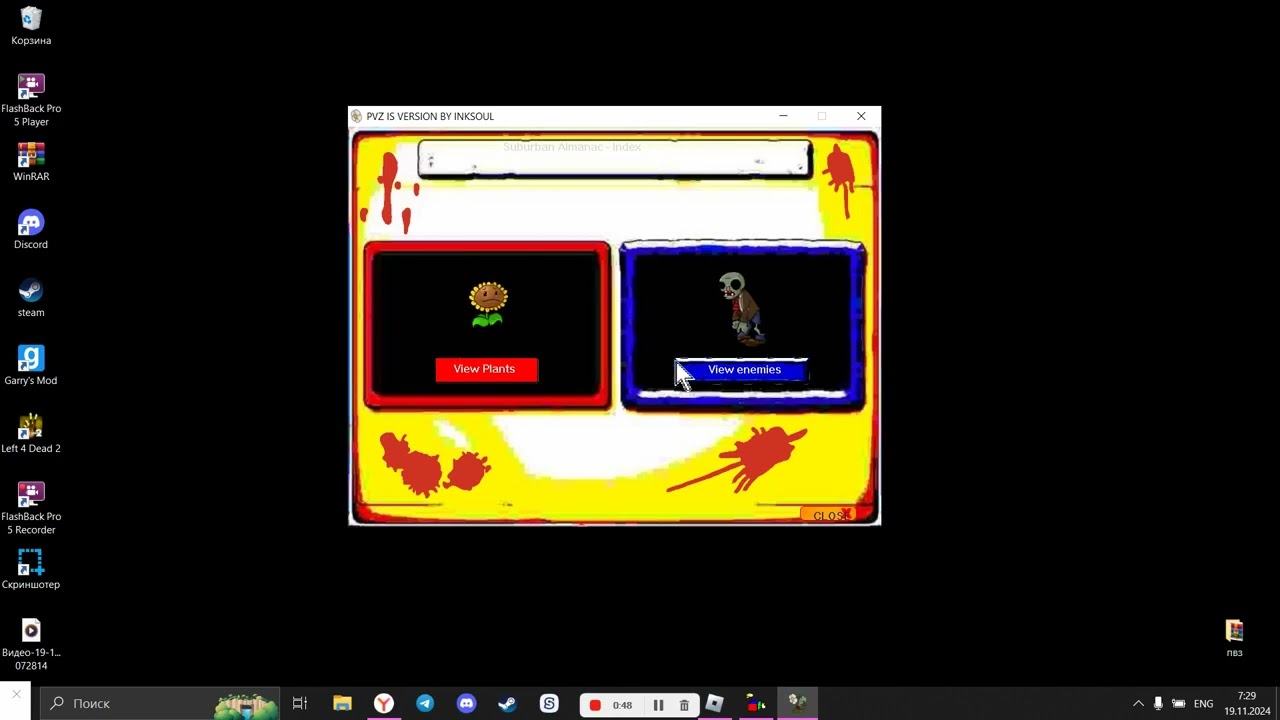This screenshot has height=720, width=1280.
Task: Close the PVZ IS VERSION BY INKSOUL window
Action: point(861,116)
